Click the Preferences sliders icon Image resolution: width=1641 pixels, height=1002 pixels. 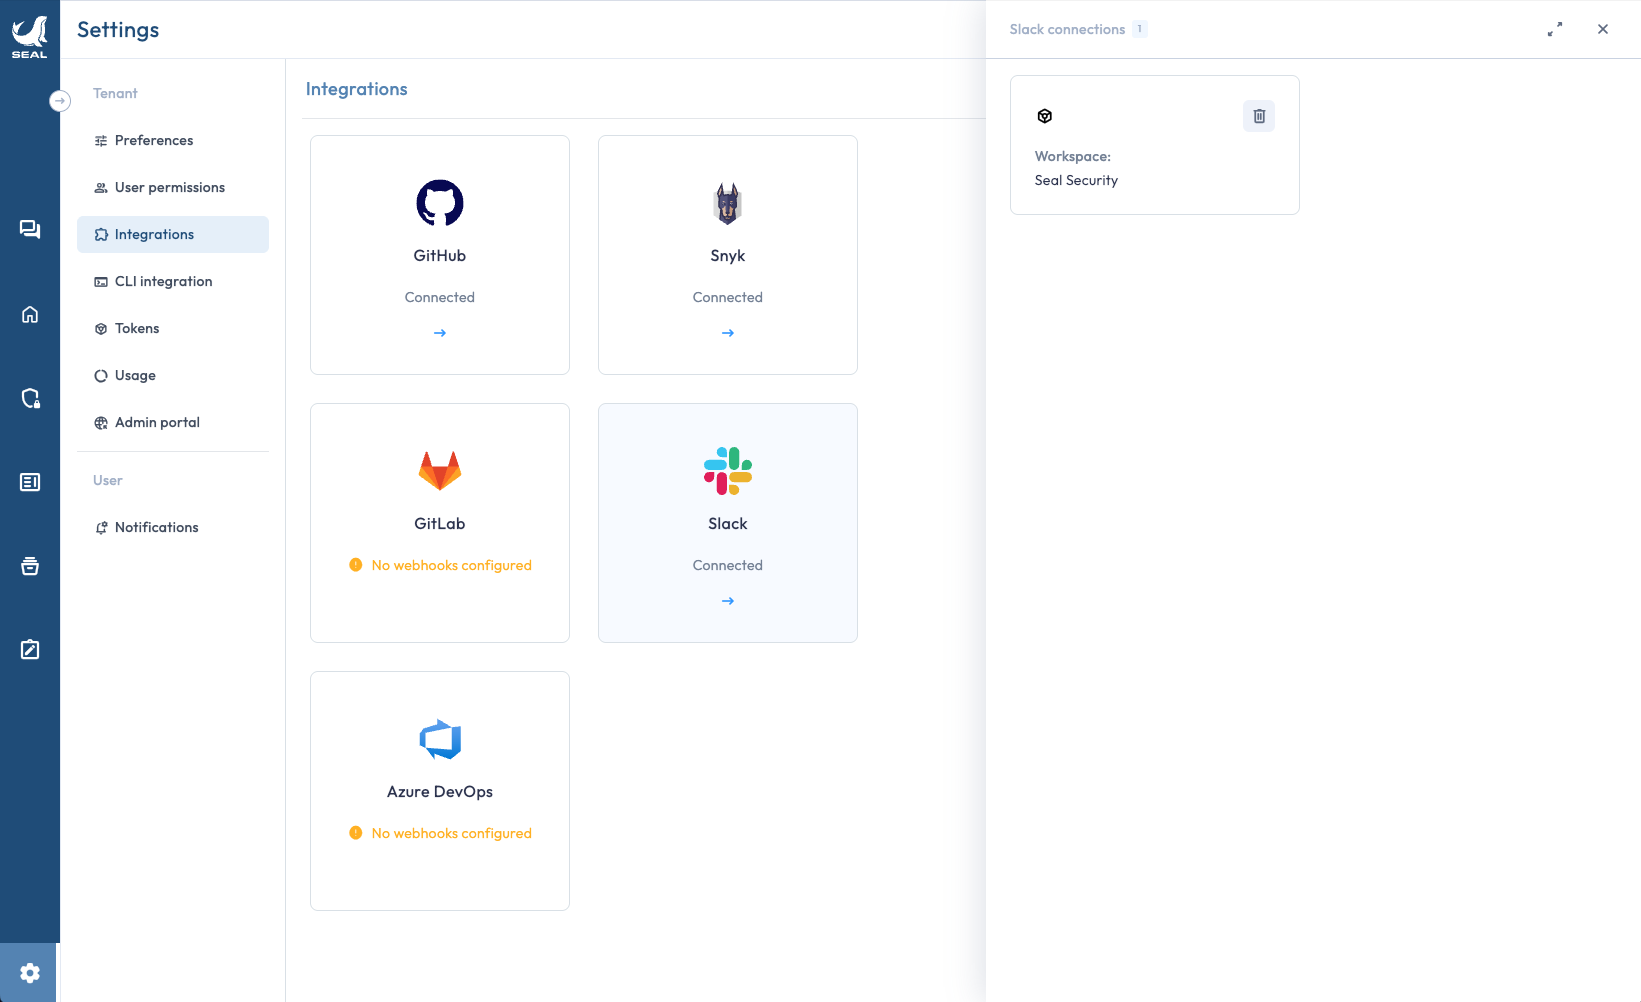(x=101, y=141)
